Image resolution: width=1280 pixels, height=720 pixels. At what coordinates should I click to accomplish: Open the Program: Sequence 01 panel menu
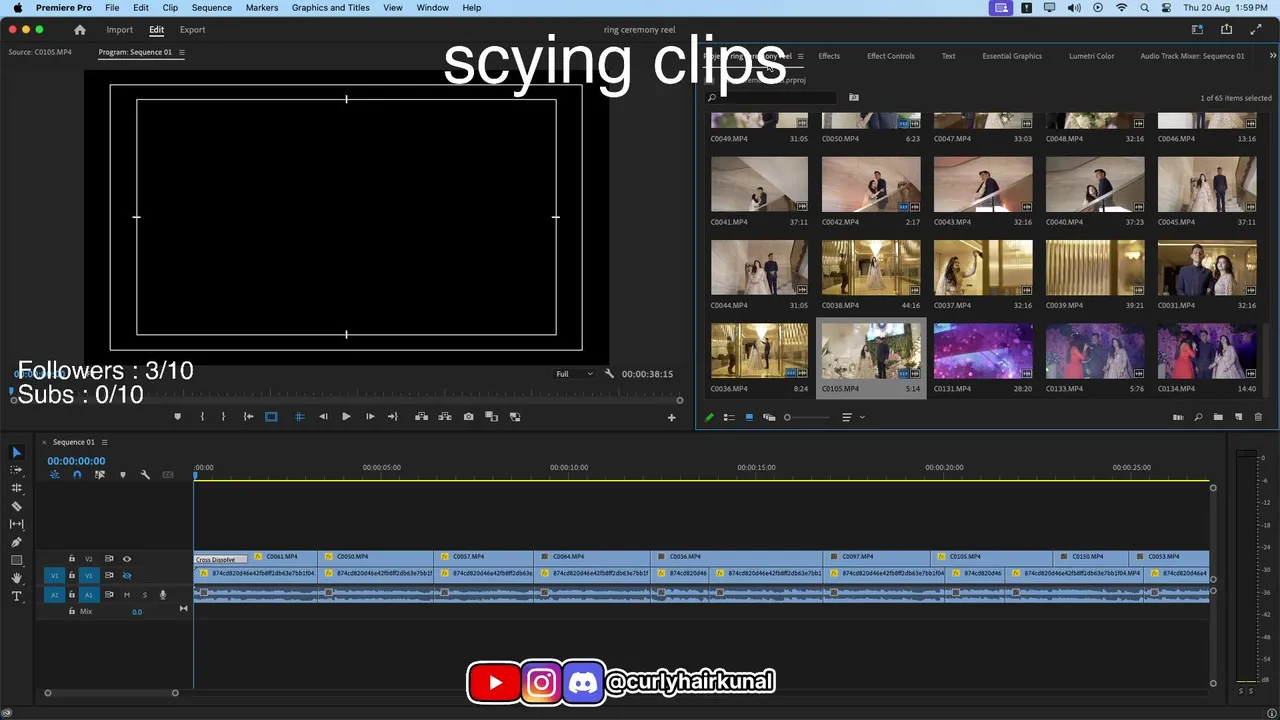point(181,52)
